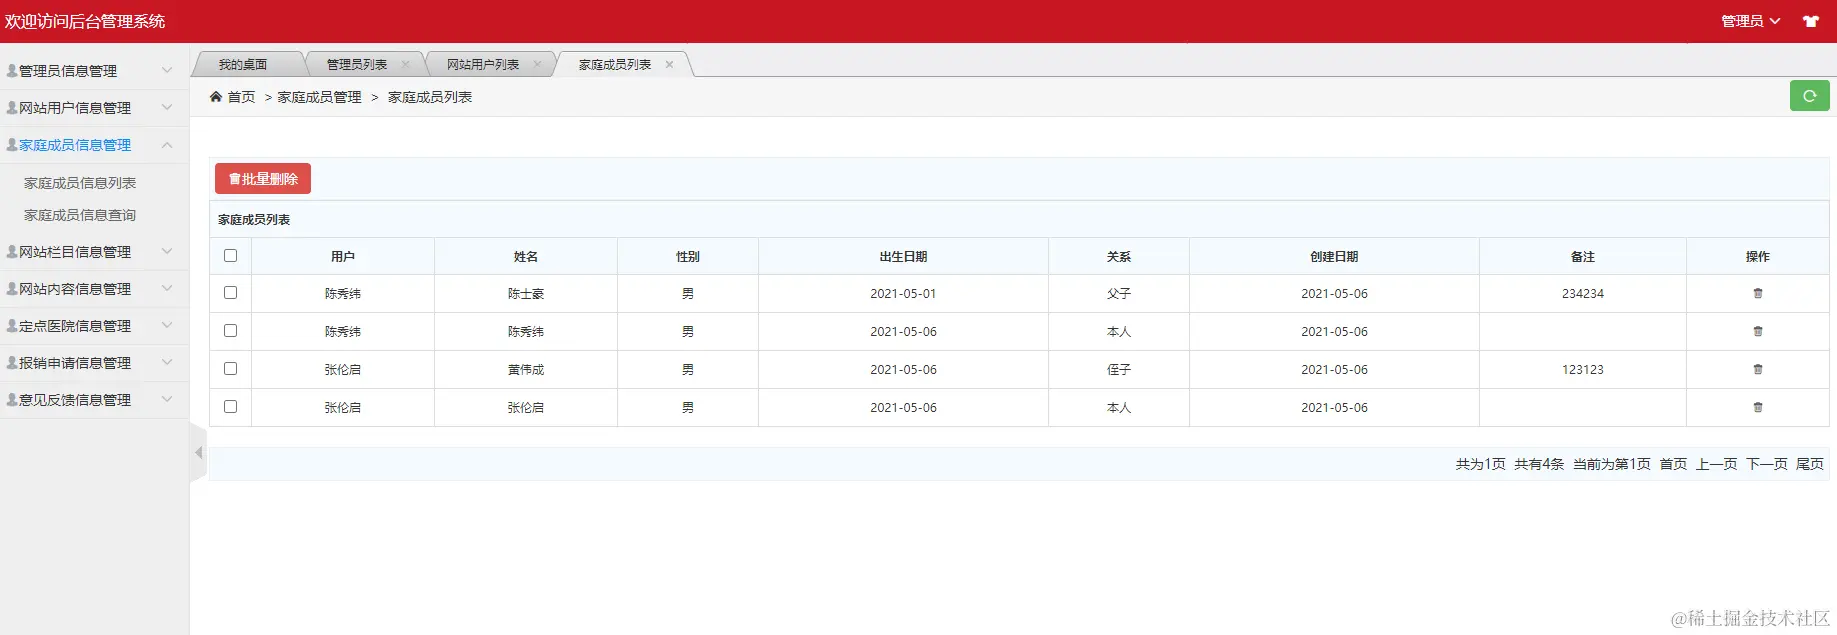The width and height of the screenshot is (1837, 635).
Task: Expand 网站用户信息管理 using its chevron
Action: click(x=167, y=108)
